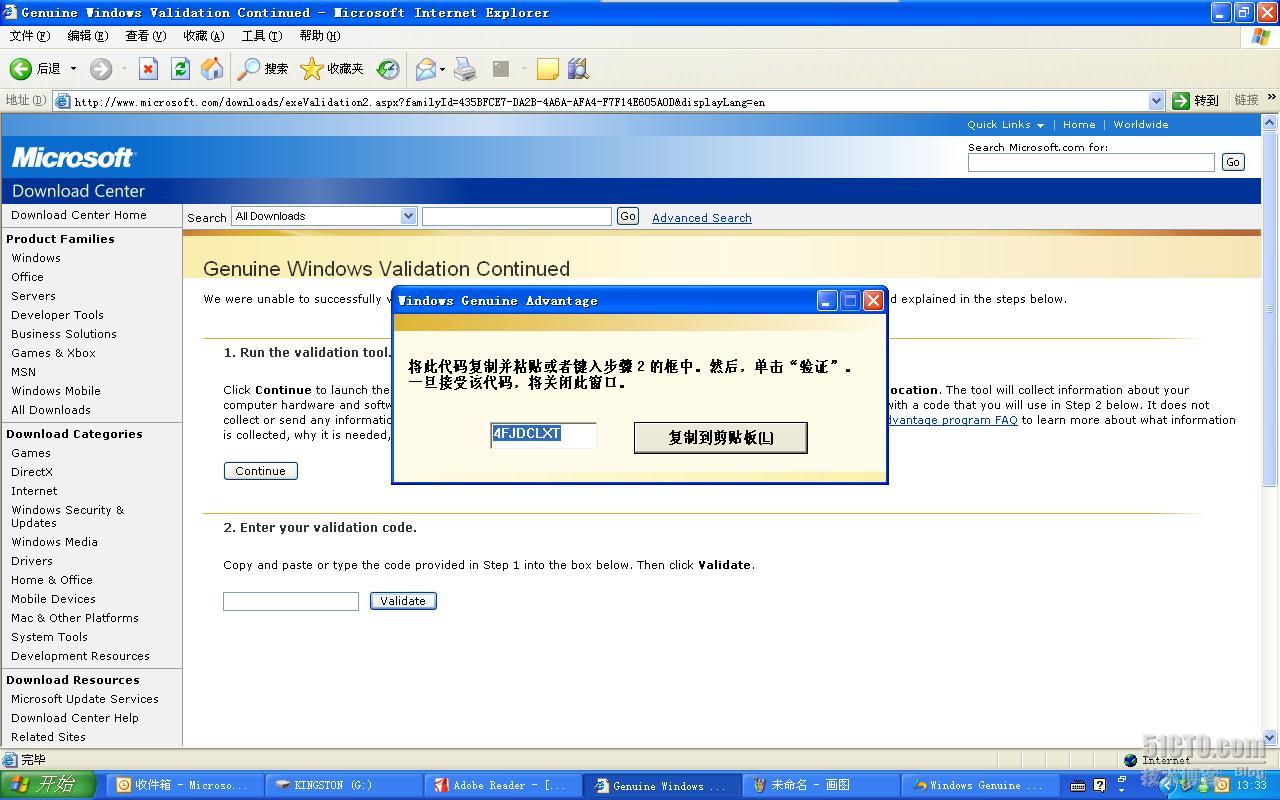Open the Back button history dropdown arrow
This screenshot has width=1280, height=800.
coord(73,69)
